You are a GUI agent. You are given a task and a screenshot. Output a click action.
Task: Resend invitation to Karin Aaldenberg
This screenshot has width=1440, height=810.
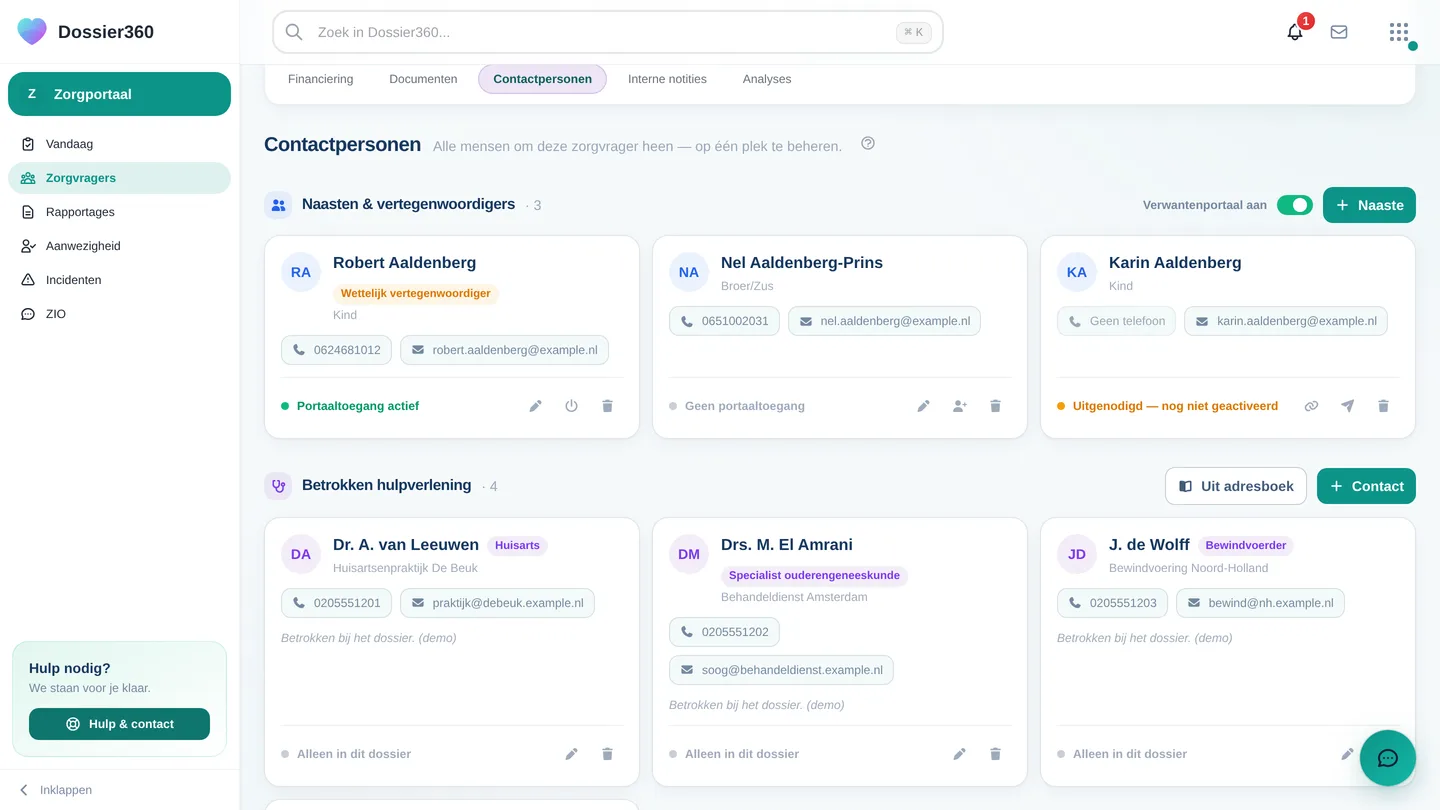tap(1348, 406)
